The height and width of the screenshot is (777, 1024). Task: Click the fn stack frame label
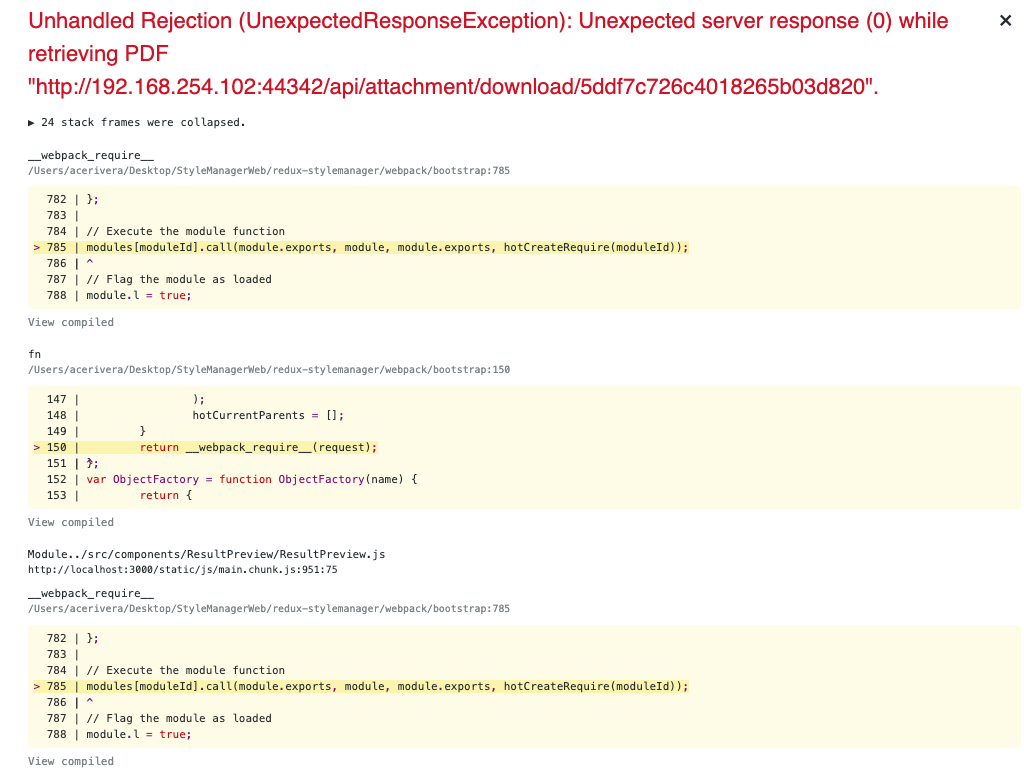click(34, 353)
